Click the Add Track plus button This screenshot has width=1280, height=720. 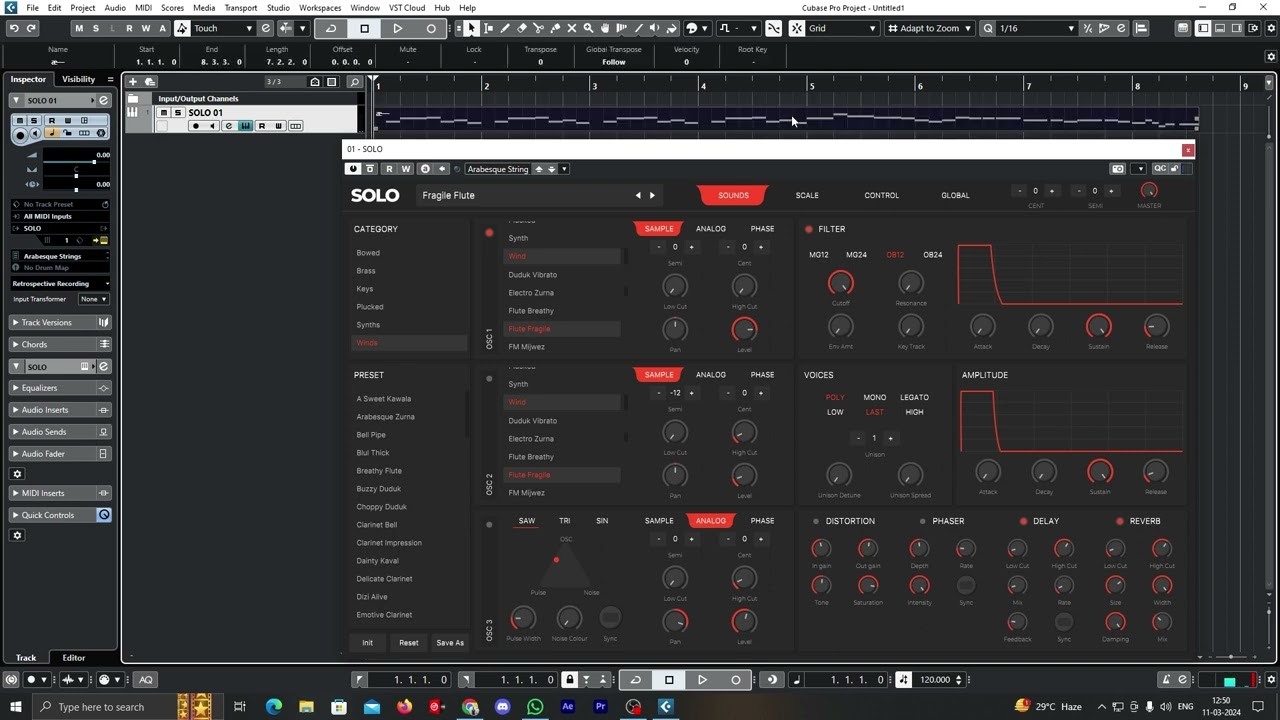(132, 81)
